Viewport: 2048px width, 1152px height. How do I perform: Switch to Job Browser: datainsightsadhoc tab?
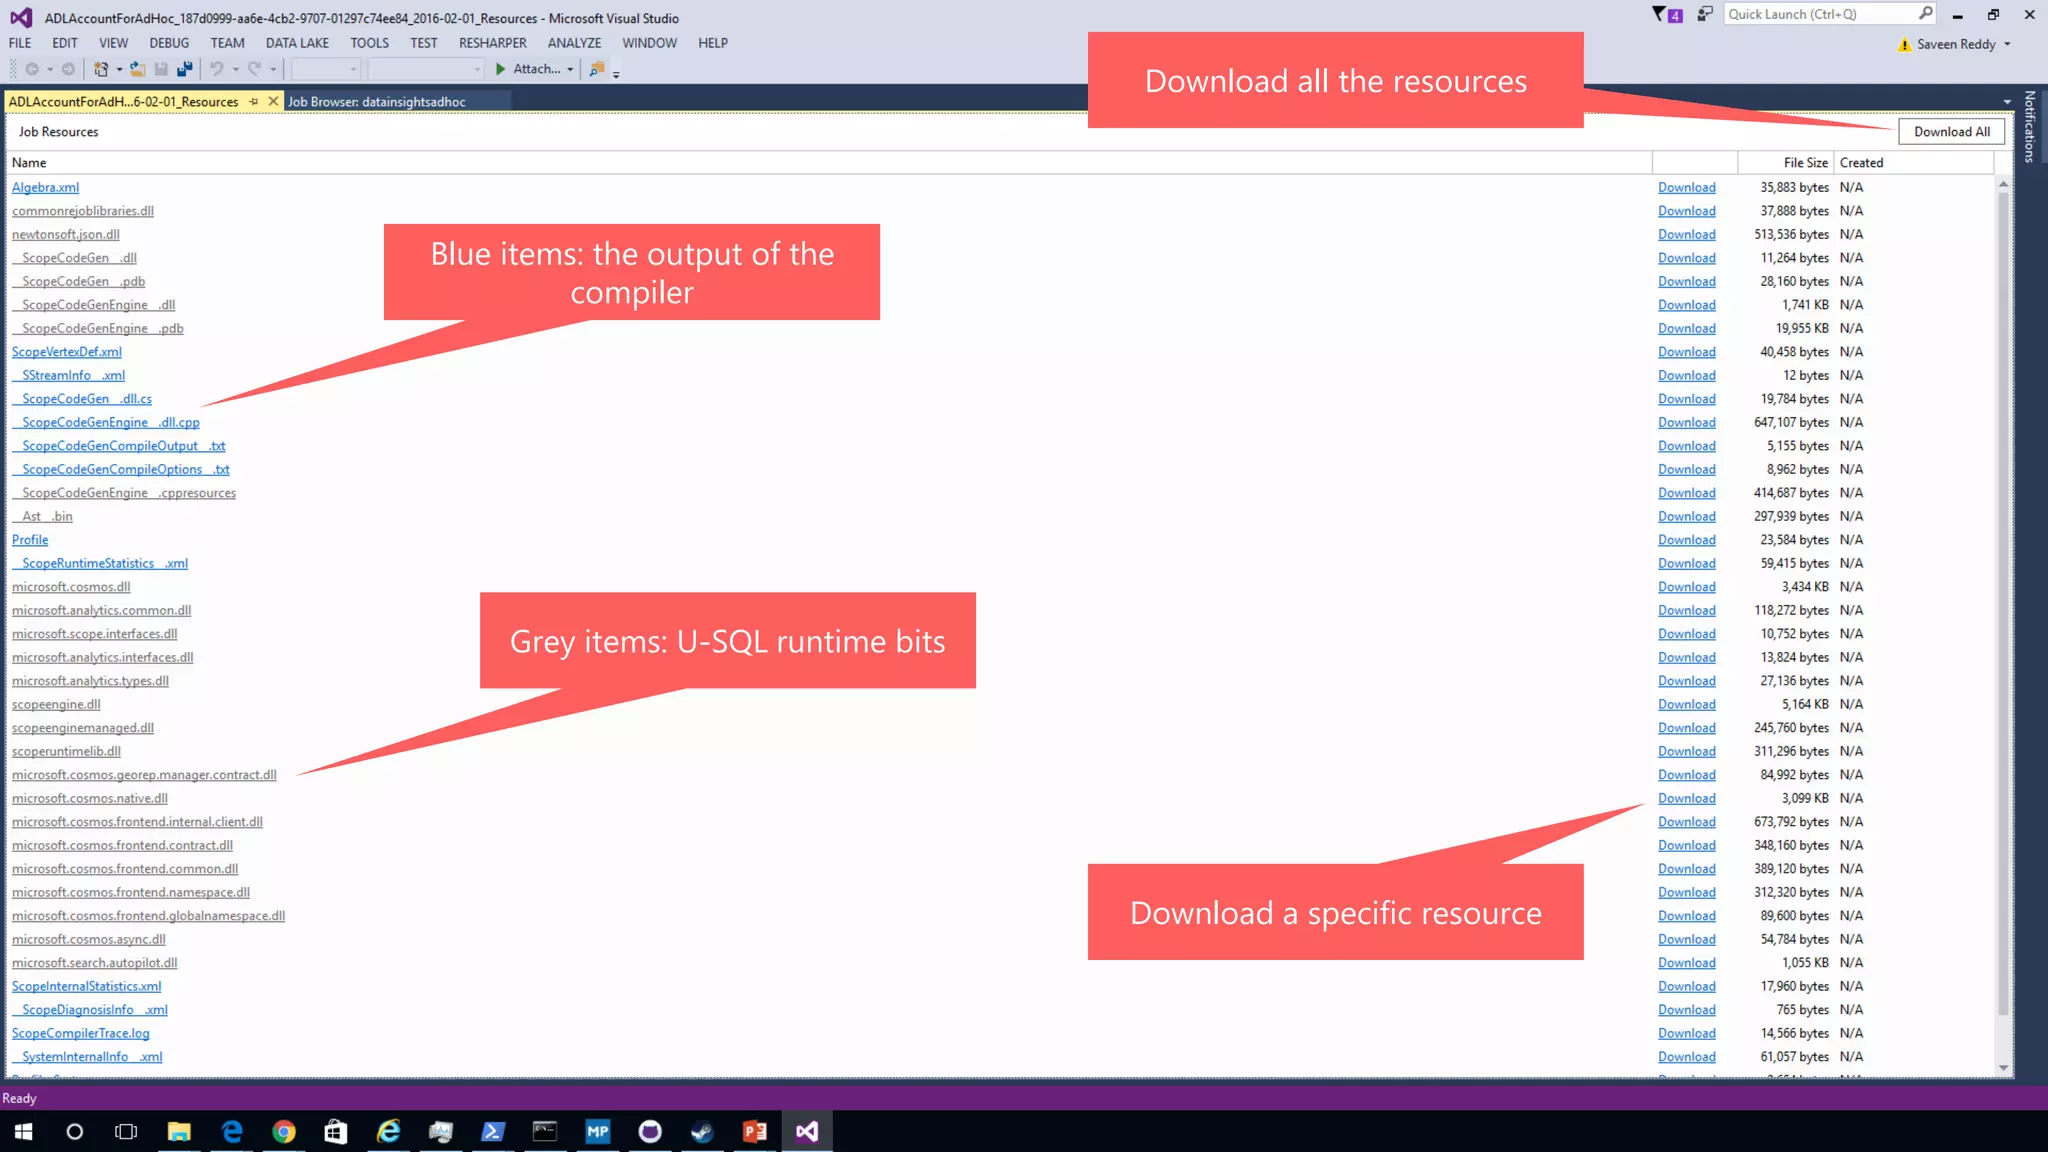[x=376, y=101]
